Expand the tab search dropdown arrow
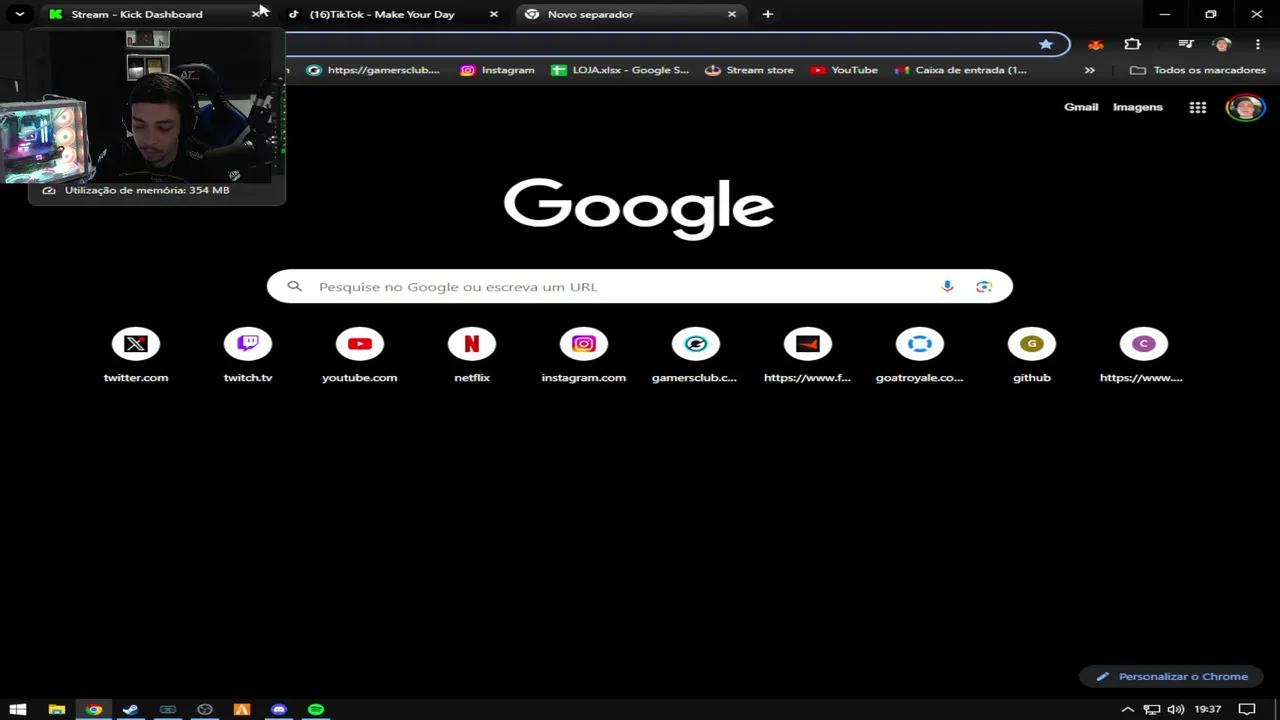Image resolution: width=1280 pixels, height=720 pixels. point(19,14)
